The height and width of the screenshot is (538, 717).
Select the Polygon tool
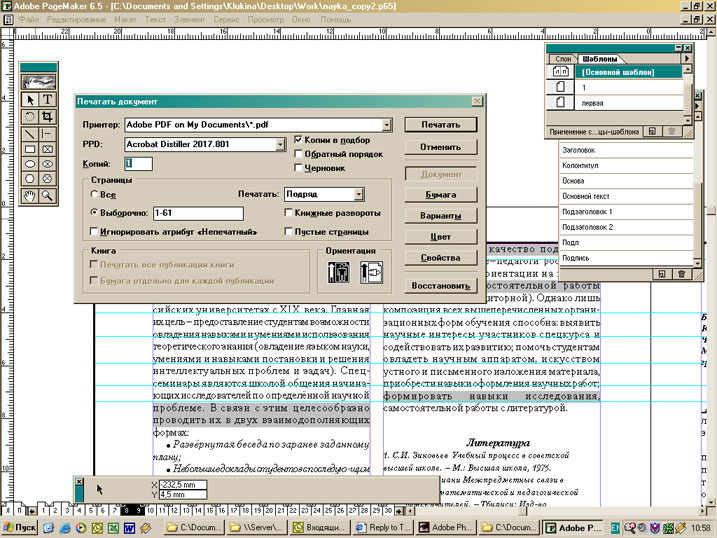pos(30,179)
